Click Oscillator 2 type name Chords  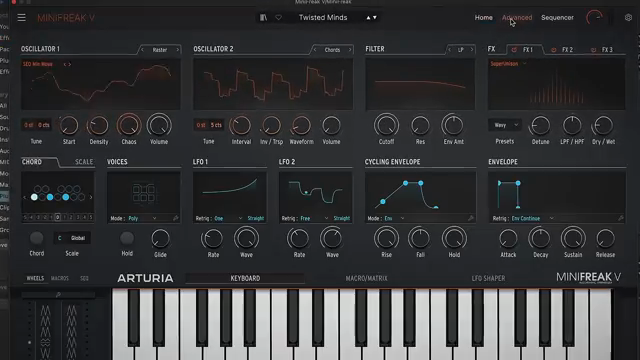(x=332, y=50)
